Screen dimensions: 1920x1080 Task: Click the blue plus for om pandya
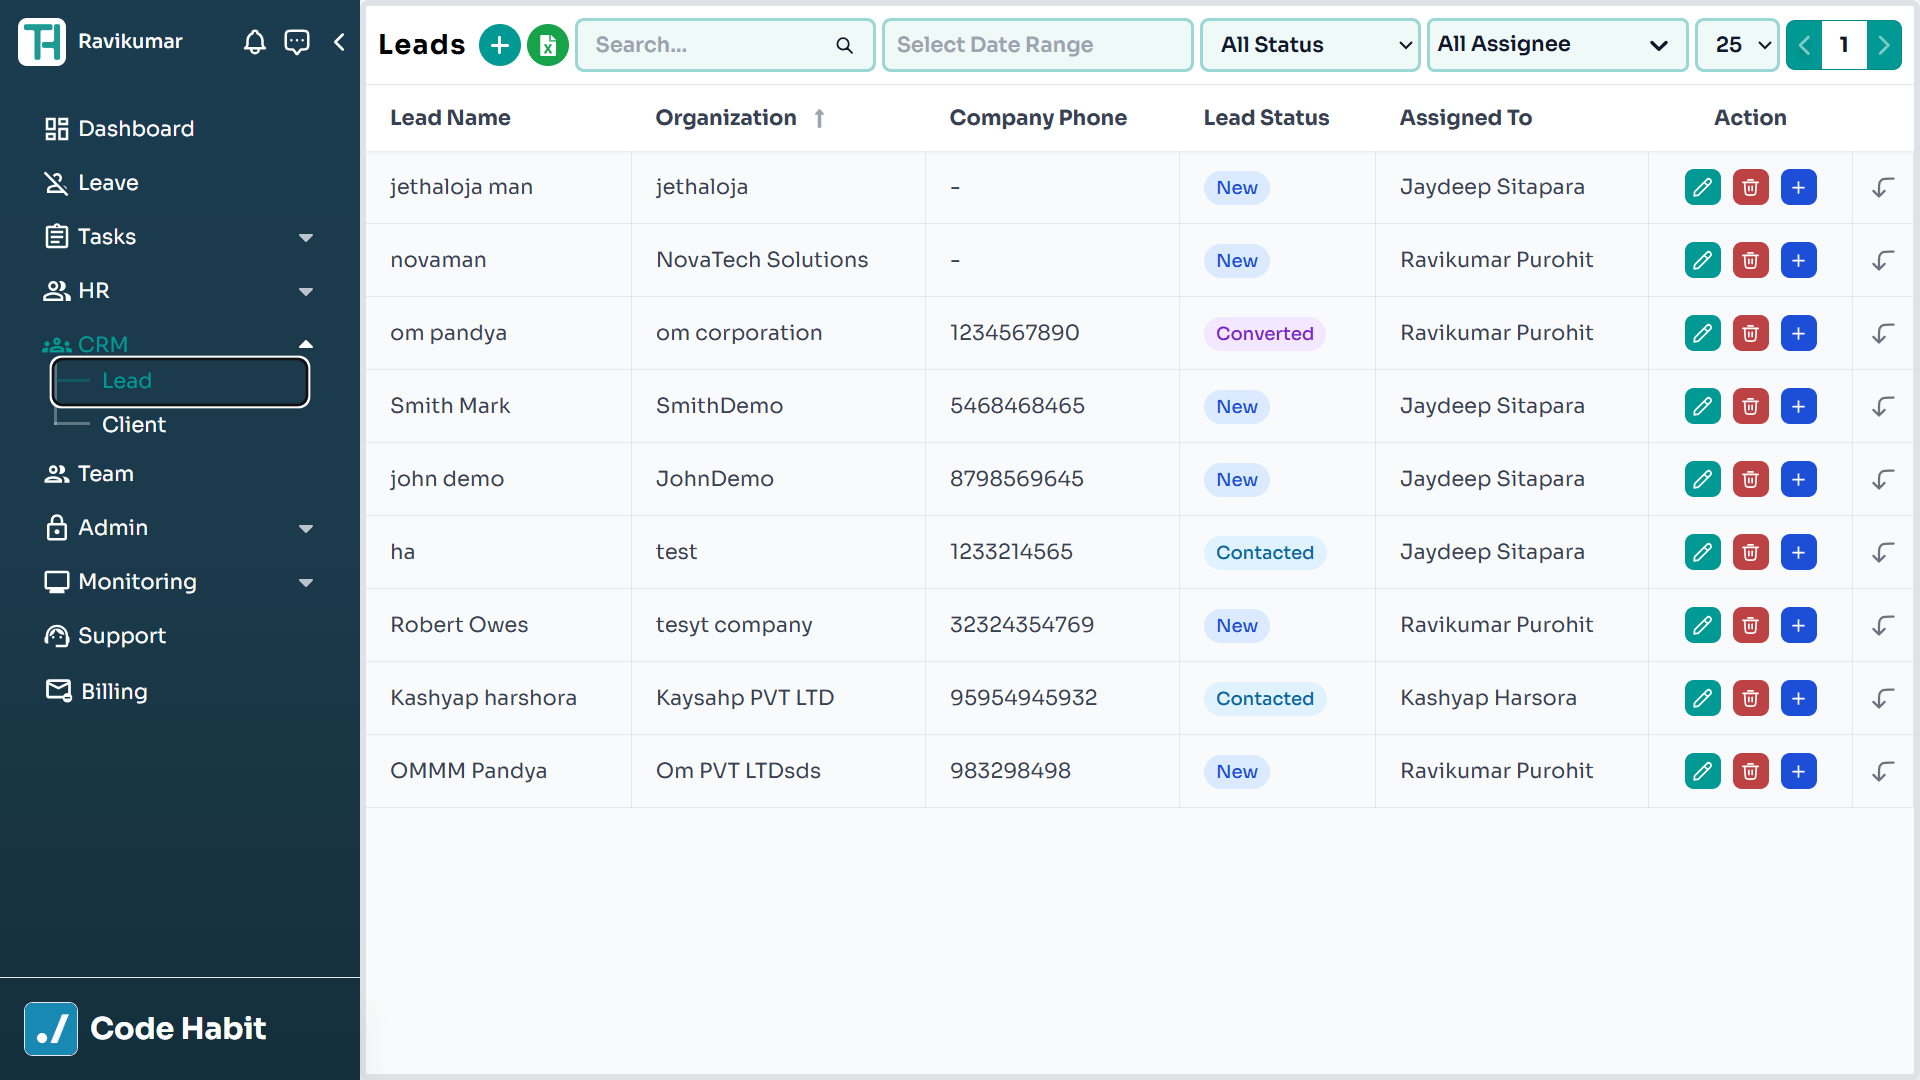[x=1799, y=333]
